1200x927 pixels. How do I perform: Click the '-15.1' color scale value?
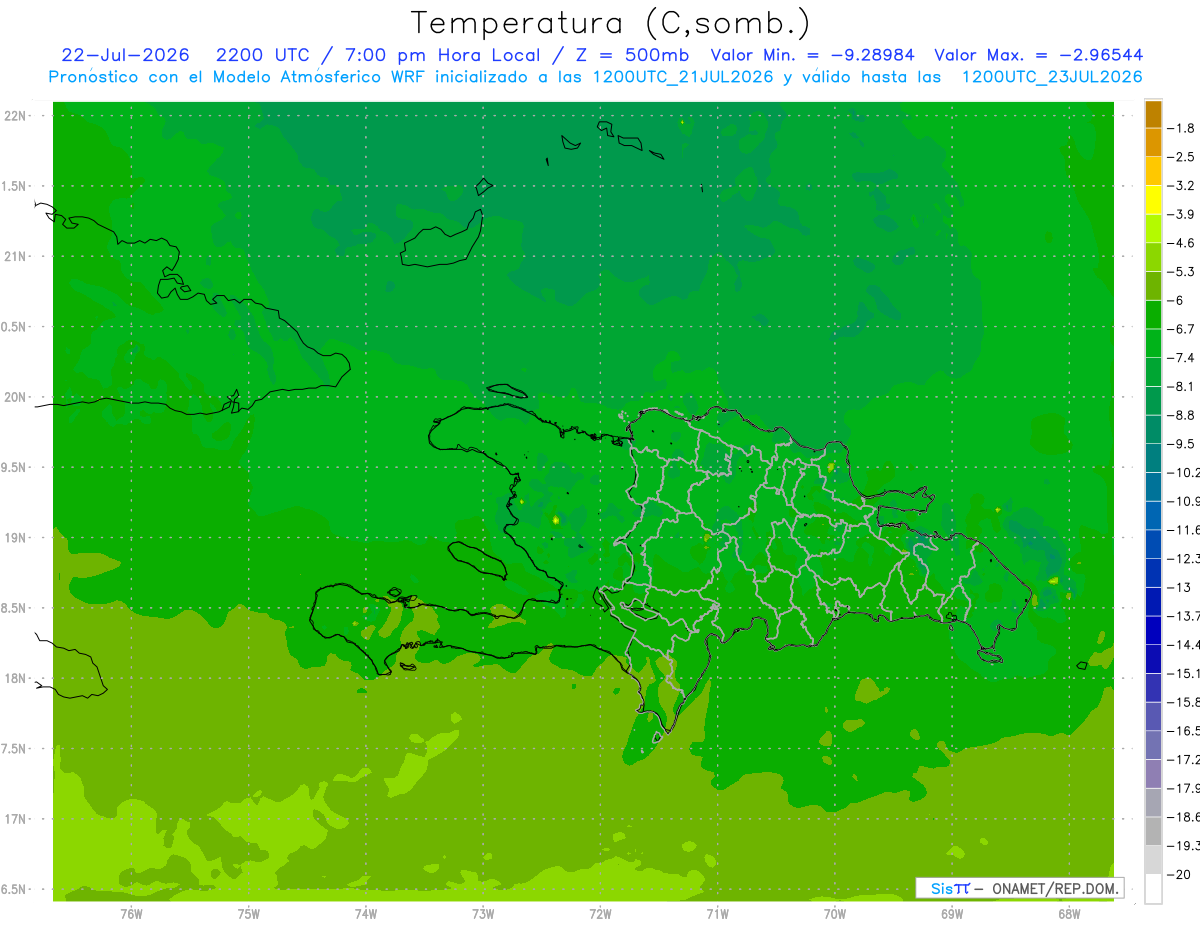[x=1183, y=673]
